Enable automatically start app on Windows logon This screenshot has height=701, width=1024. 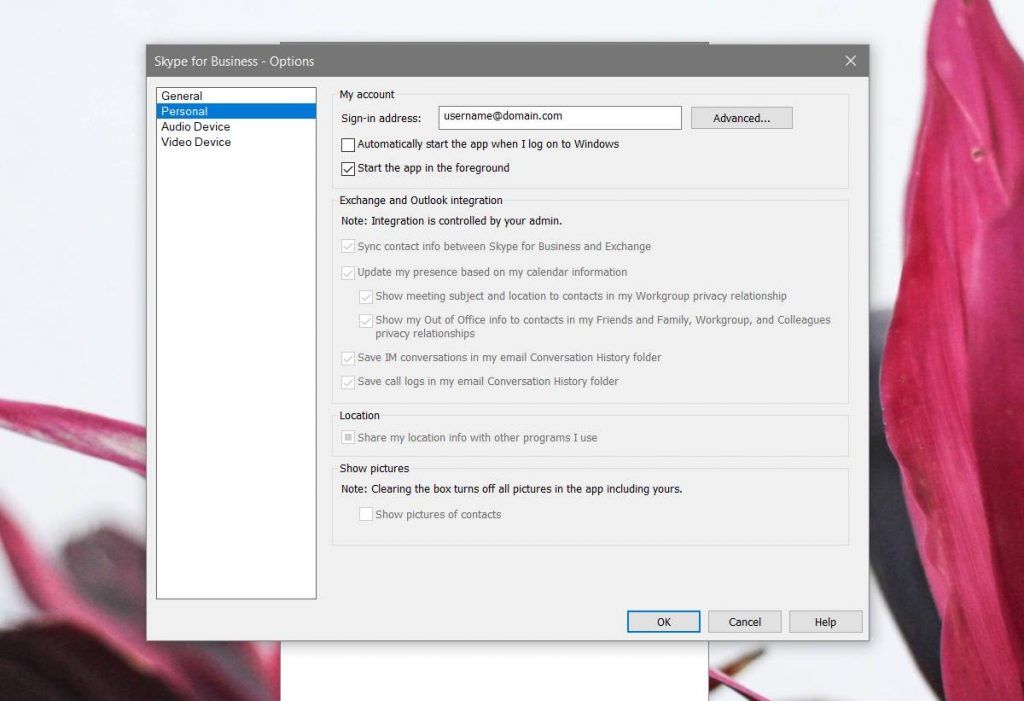[348, 145]
